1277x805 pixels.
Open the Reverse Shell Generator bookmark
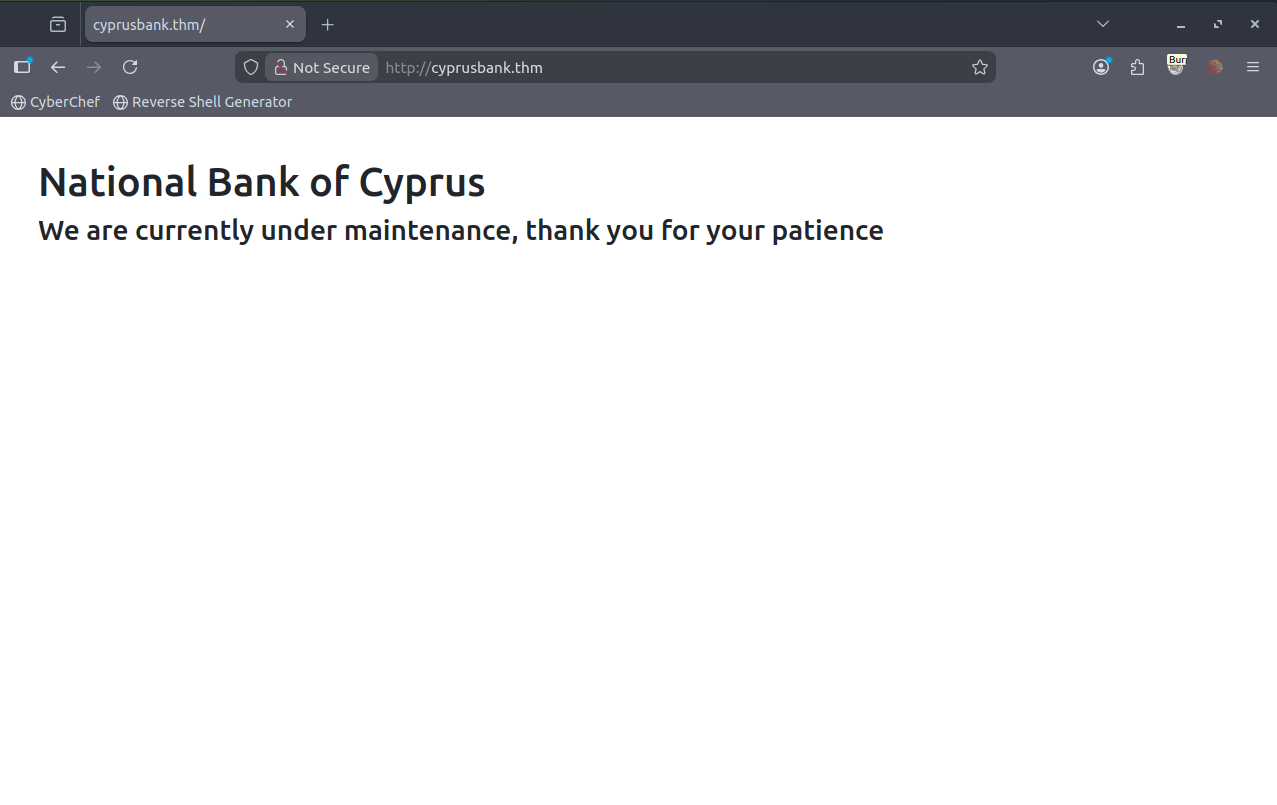tap(203, 102)
